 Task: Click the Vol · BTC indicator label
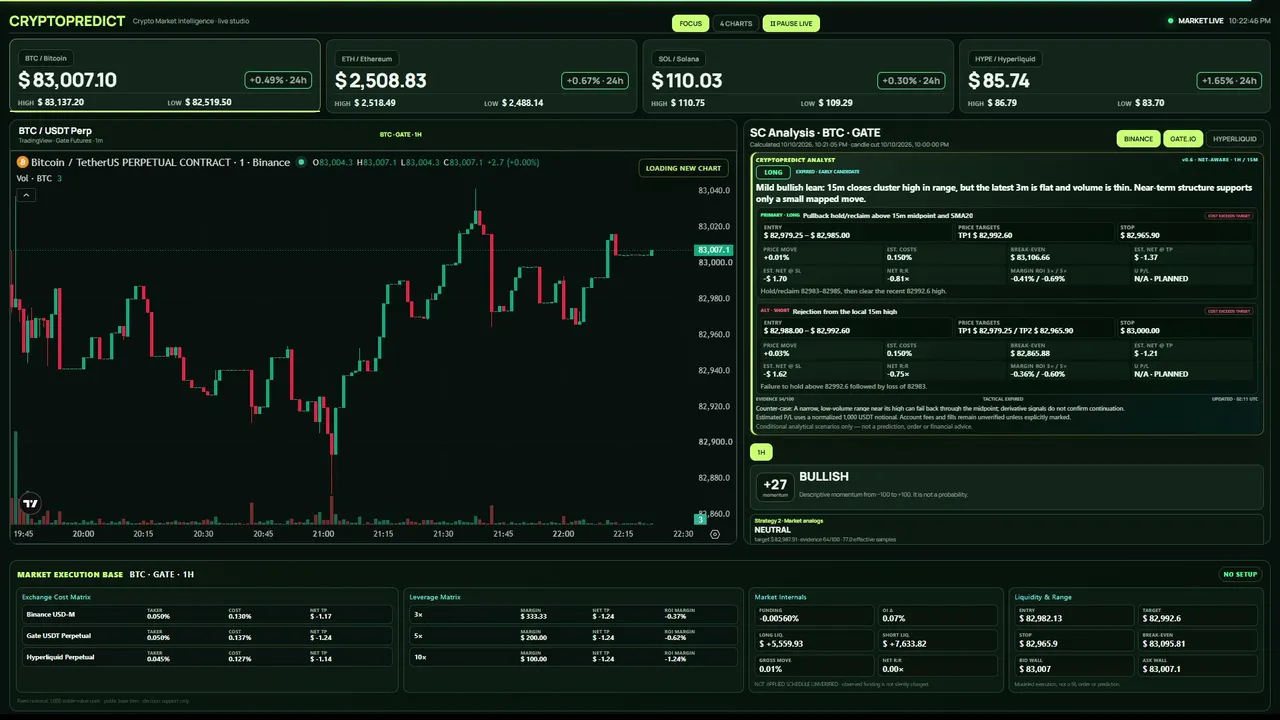pos(35,178)
